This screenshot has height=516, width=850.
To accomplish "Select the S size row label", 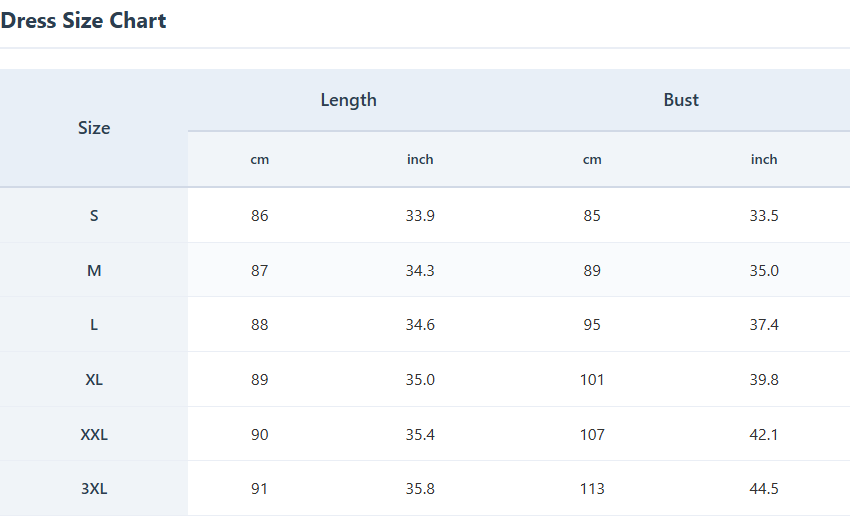I will click(x=94, y=215).
